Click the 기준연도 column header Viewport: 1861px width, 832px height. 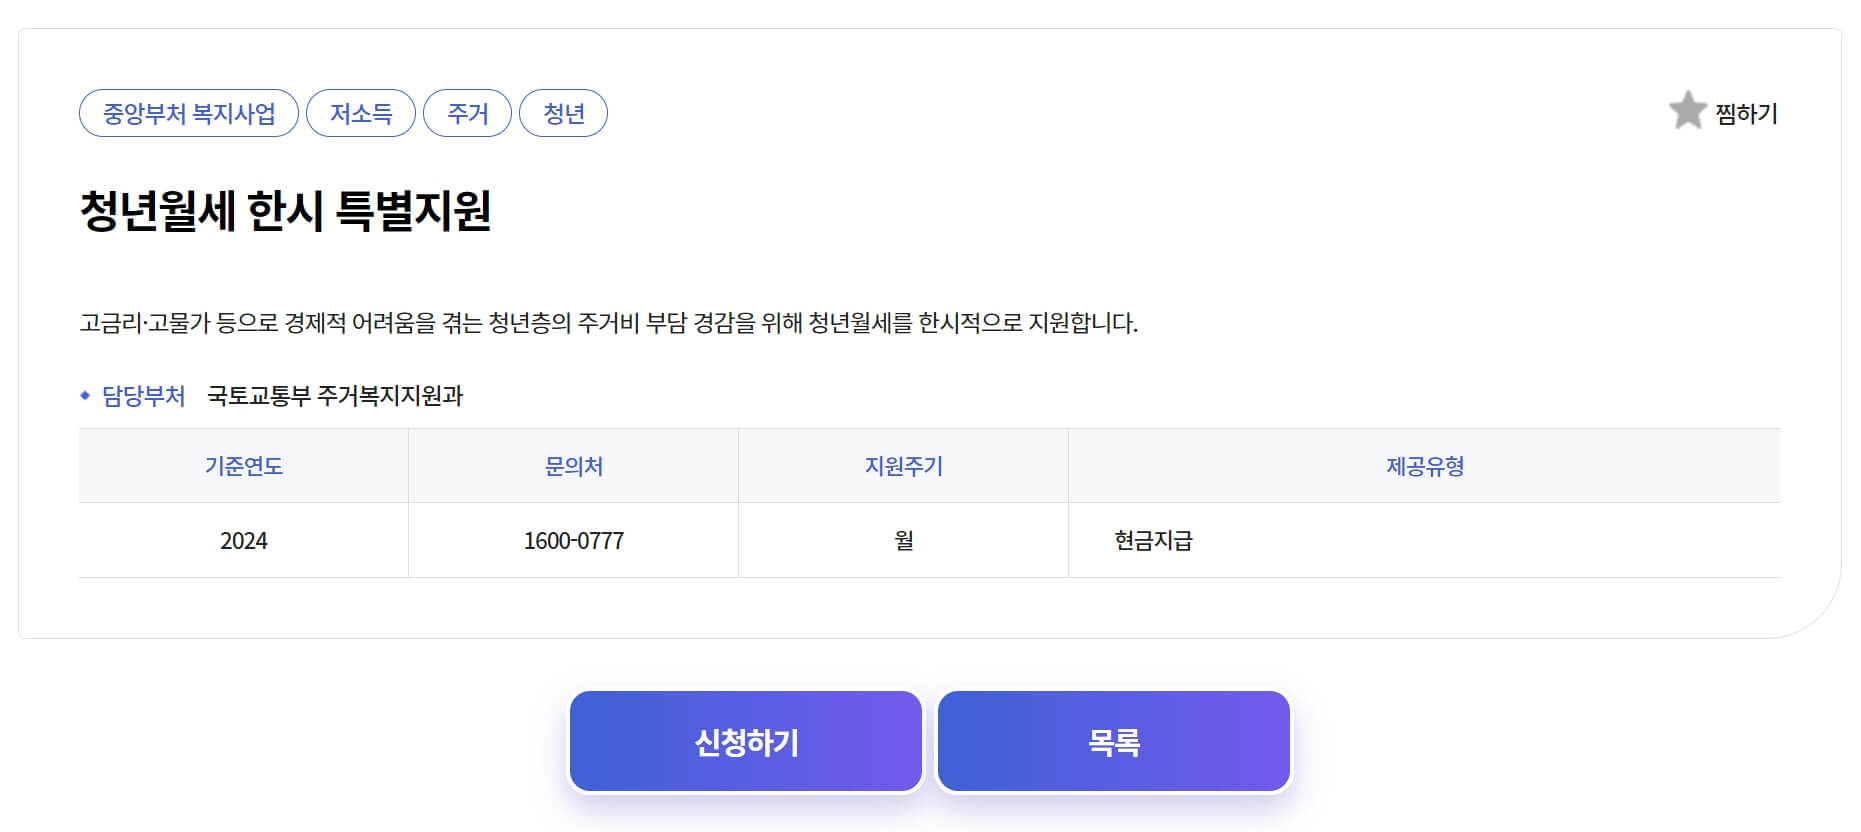click(244, 466)
